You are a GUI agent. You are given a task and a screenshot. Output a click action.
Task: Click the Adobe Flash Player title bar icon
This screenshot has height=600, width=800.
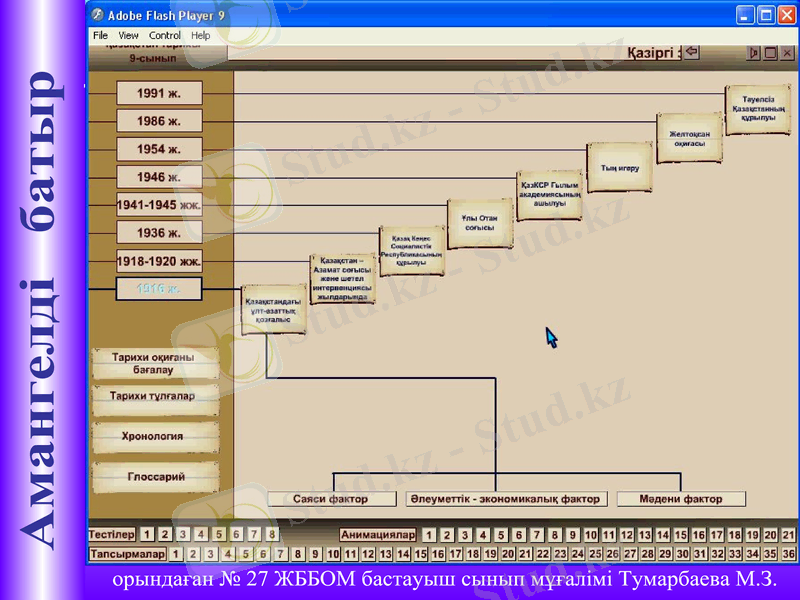point(96,15)
